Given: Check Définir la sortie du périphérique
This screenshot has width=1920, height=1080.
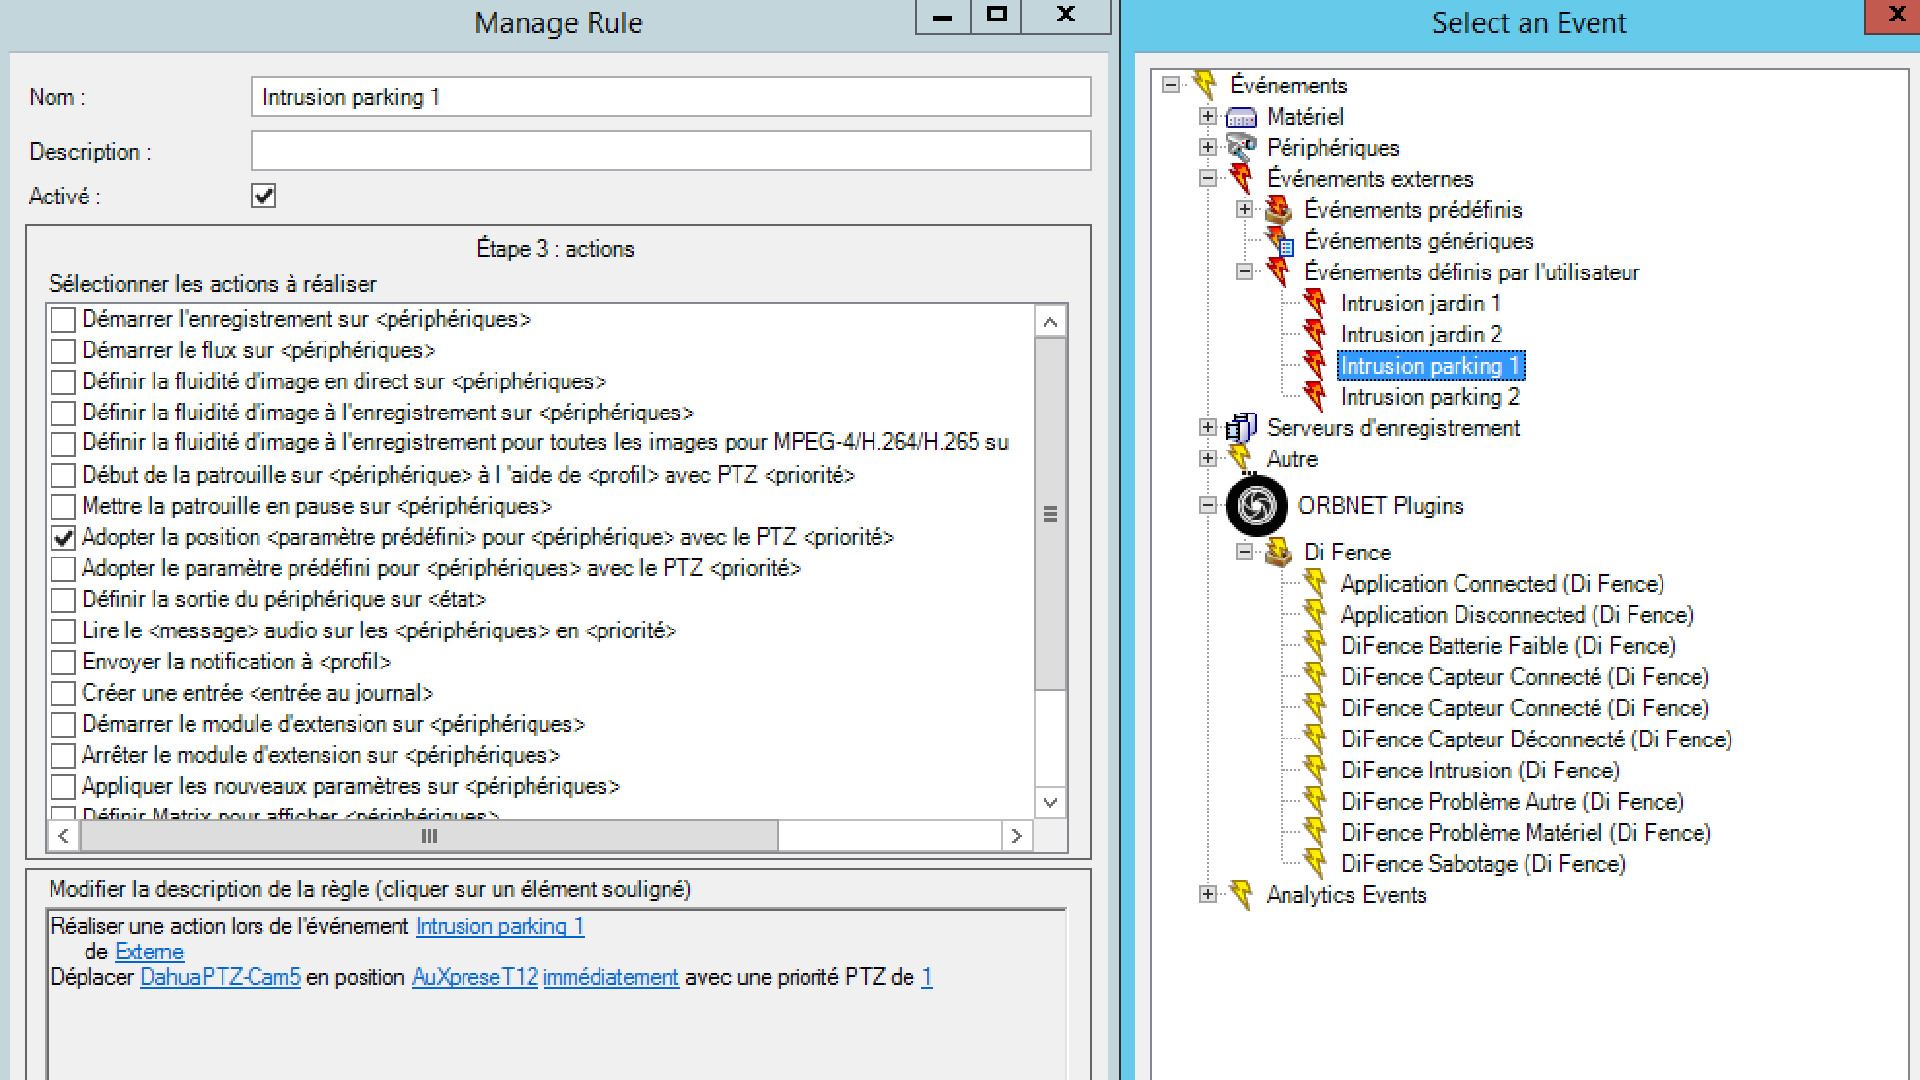Looking at the screenshot, I should pyautogui.click(x=63, y=600).
